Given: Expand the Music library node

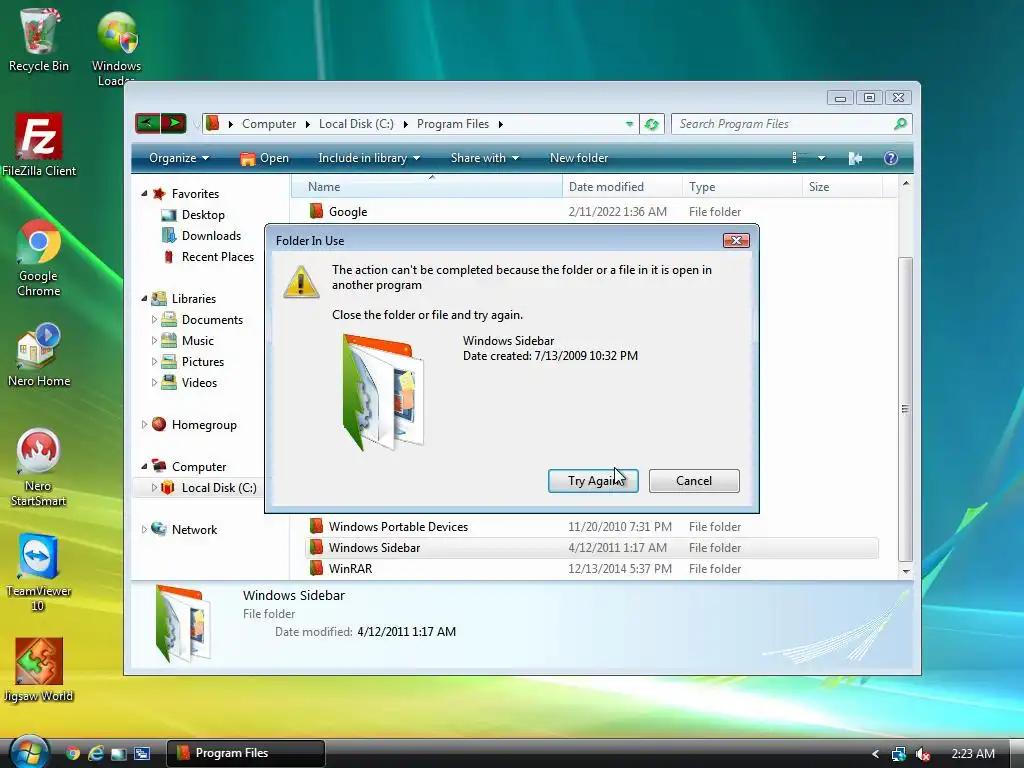Looking at the screenshot, I should (x=154, y=340).
